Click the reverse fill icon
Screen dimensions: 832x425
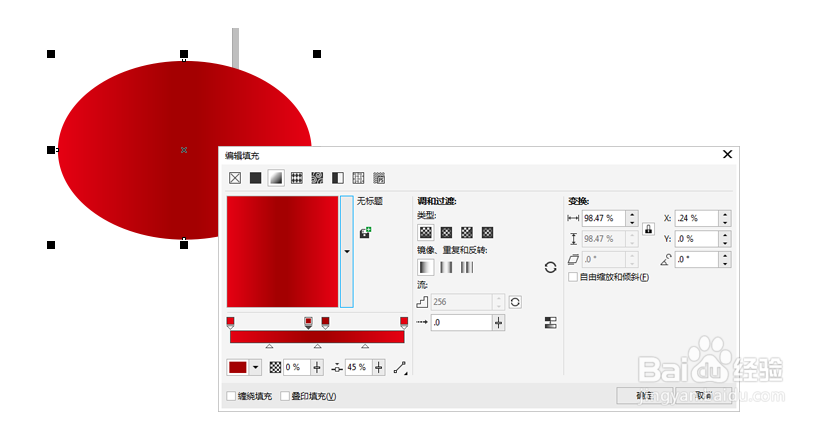coord(550,267)
